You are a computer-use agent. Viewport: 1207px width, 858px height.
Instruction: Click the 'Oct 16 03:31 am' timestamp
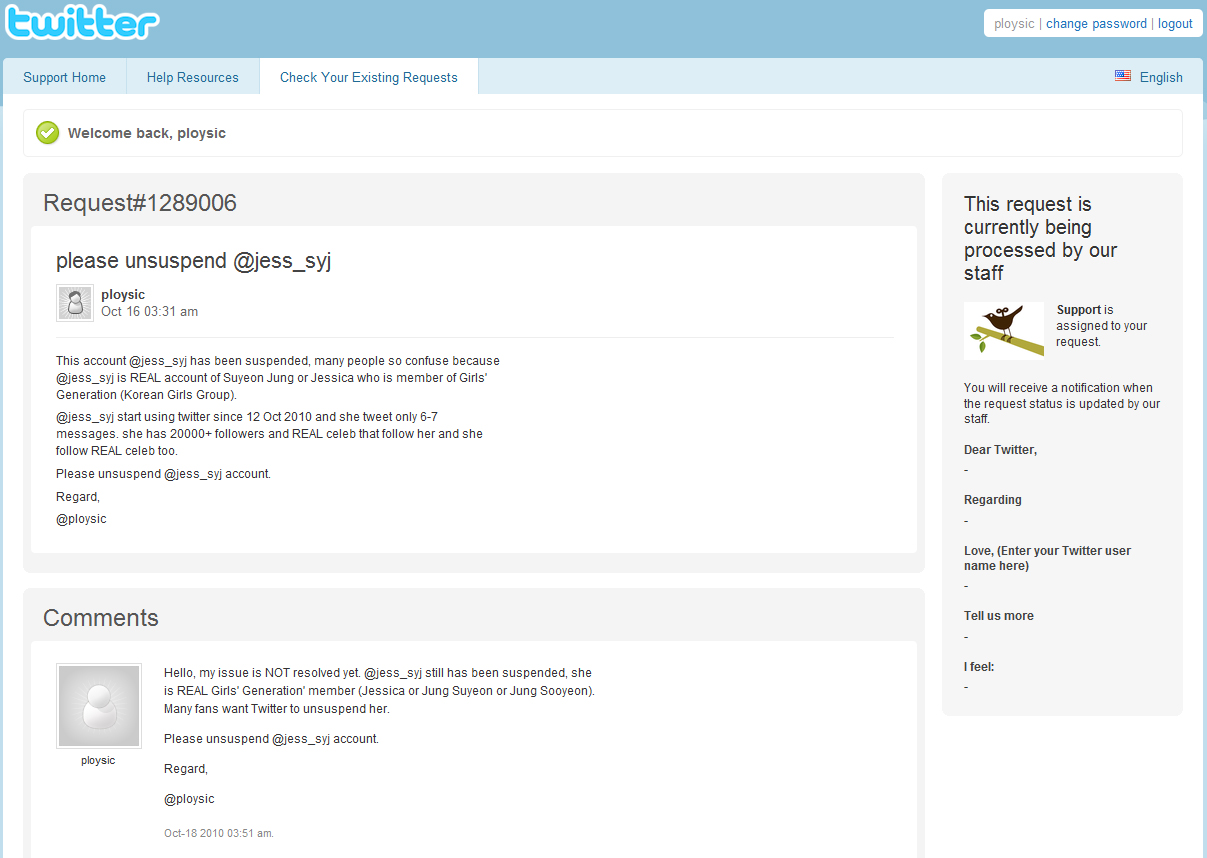point(150,312)
